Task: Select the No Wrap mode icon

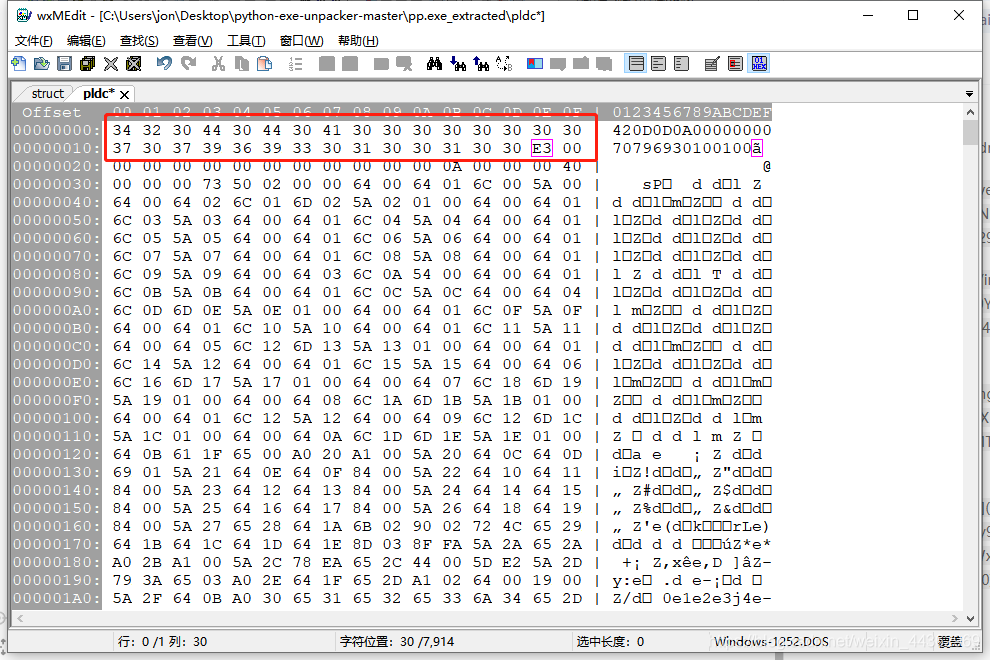Action: [636, 64]
